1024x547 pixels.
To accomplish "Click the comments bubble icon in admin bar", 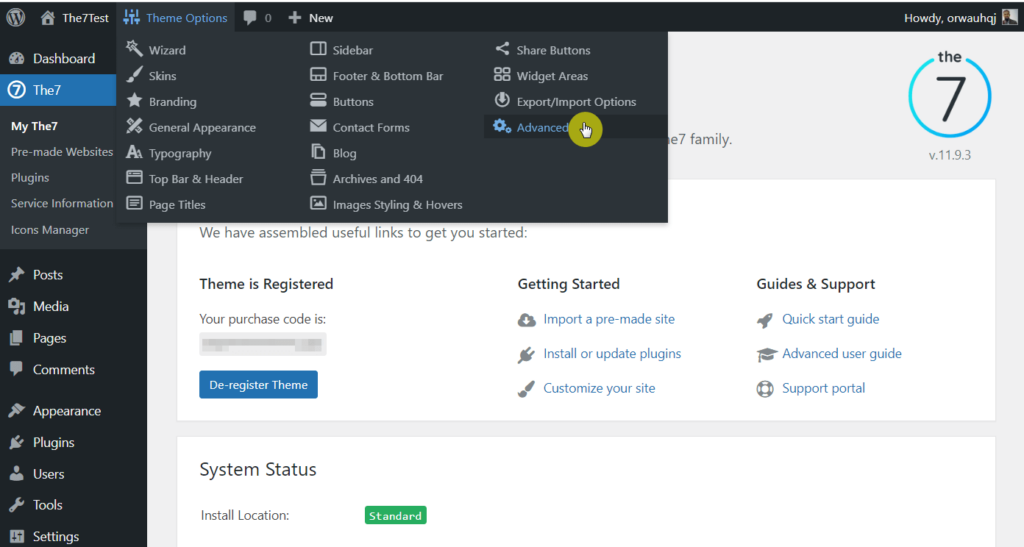I will (249, 18).
